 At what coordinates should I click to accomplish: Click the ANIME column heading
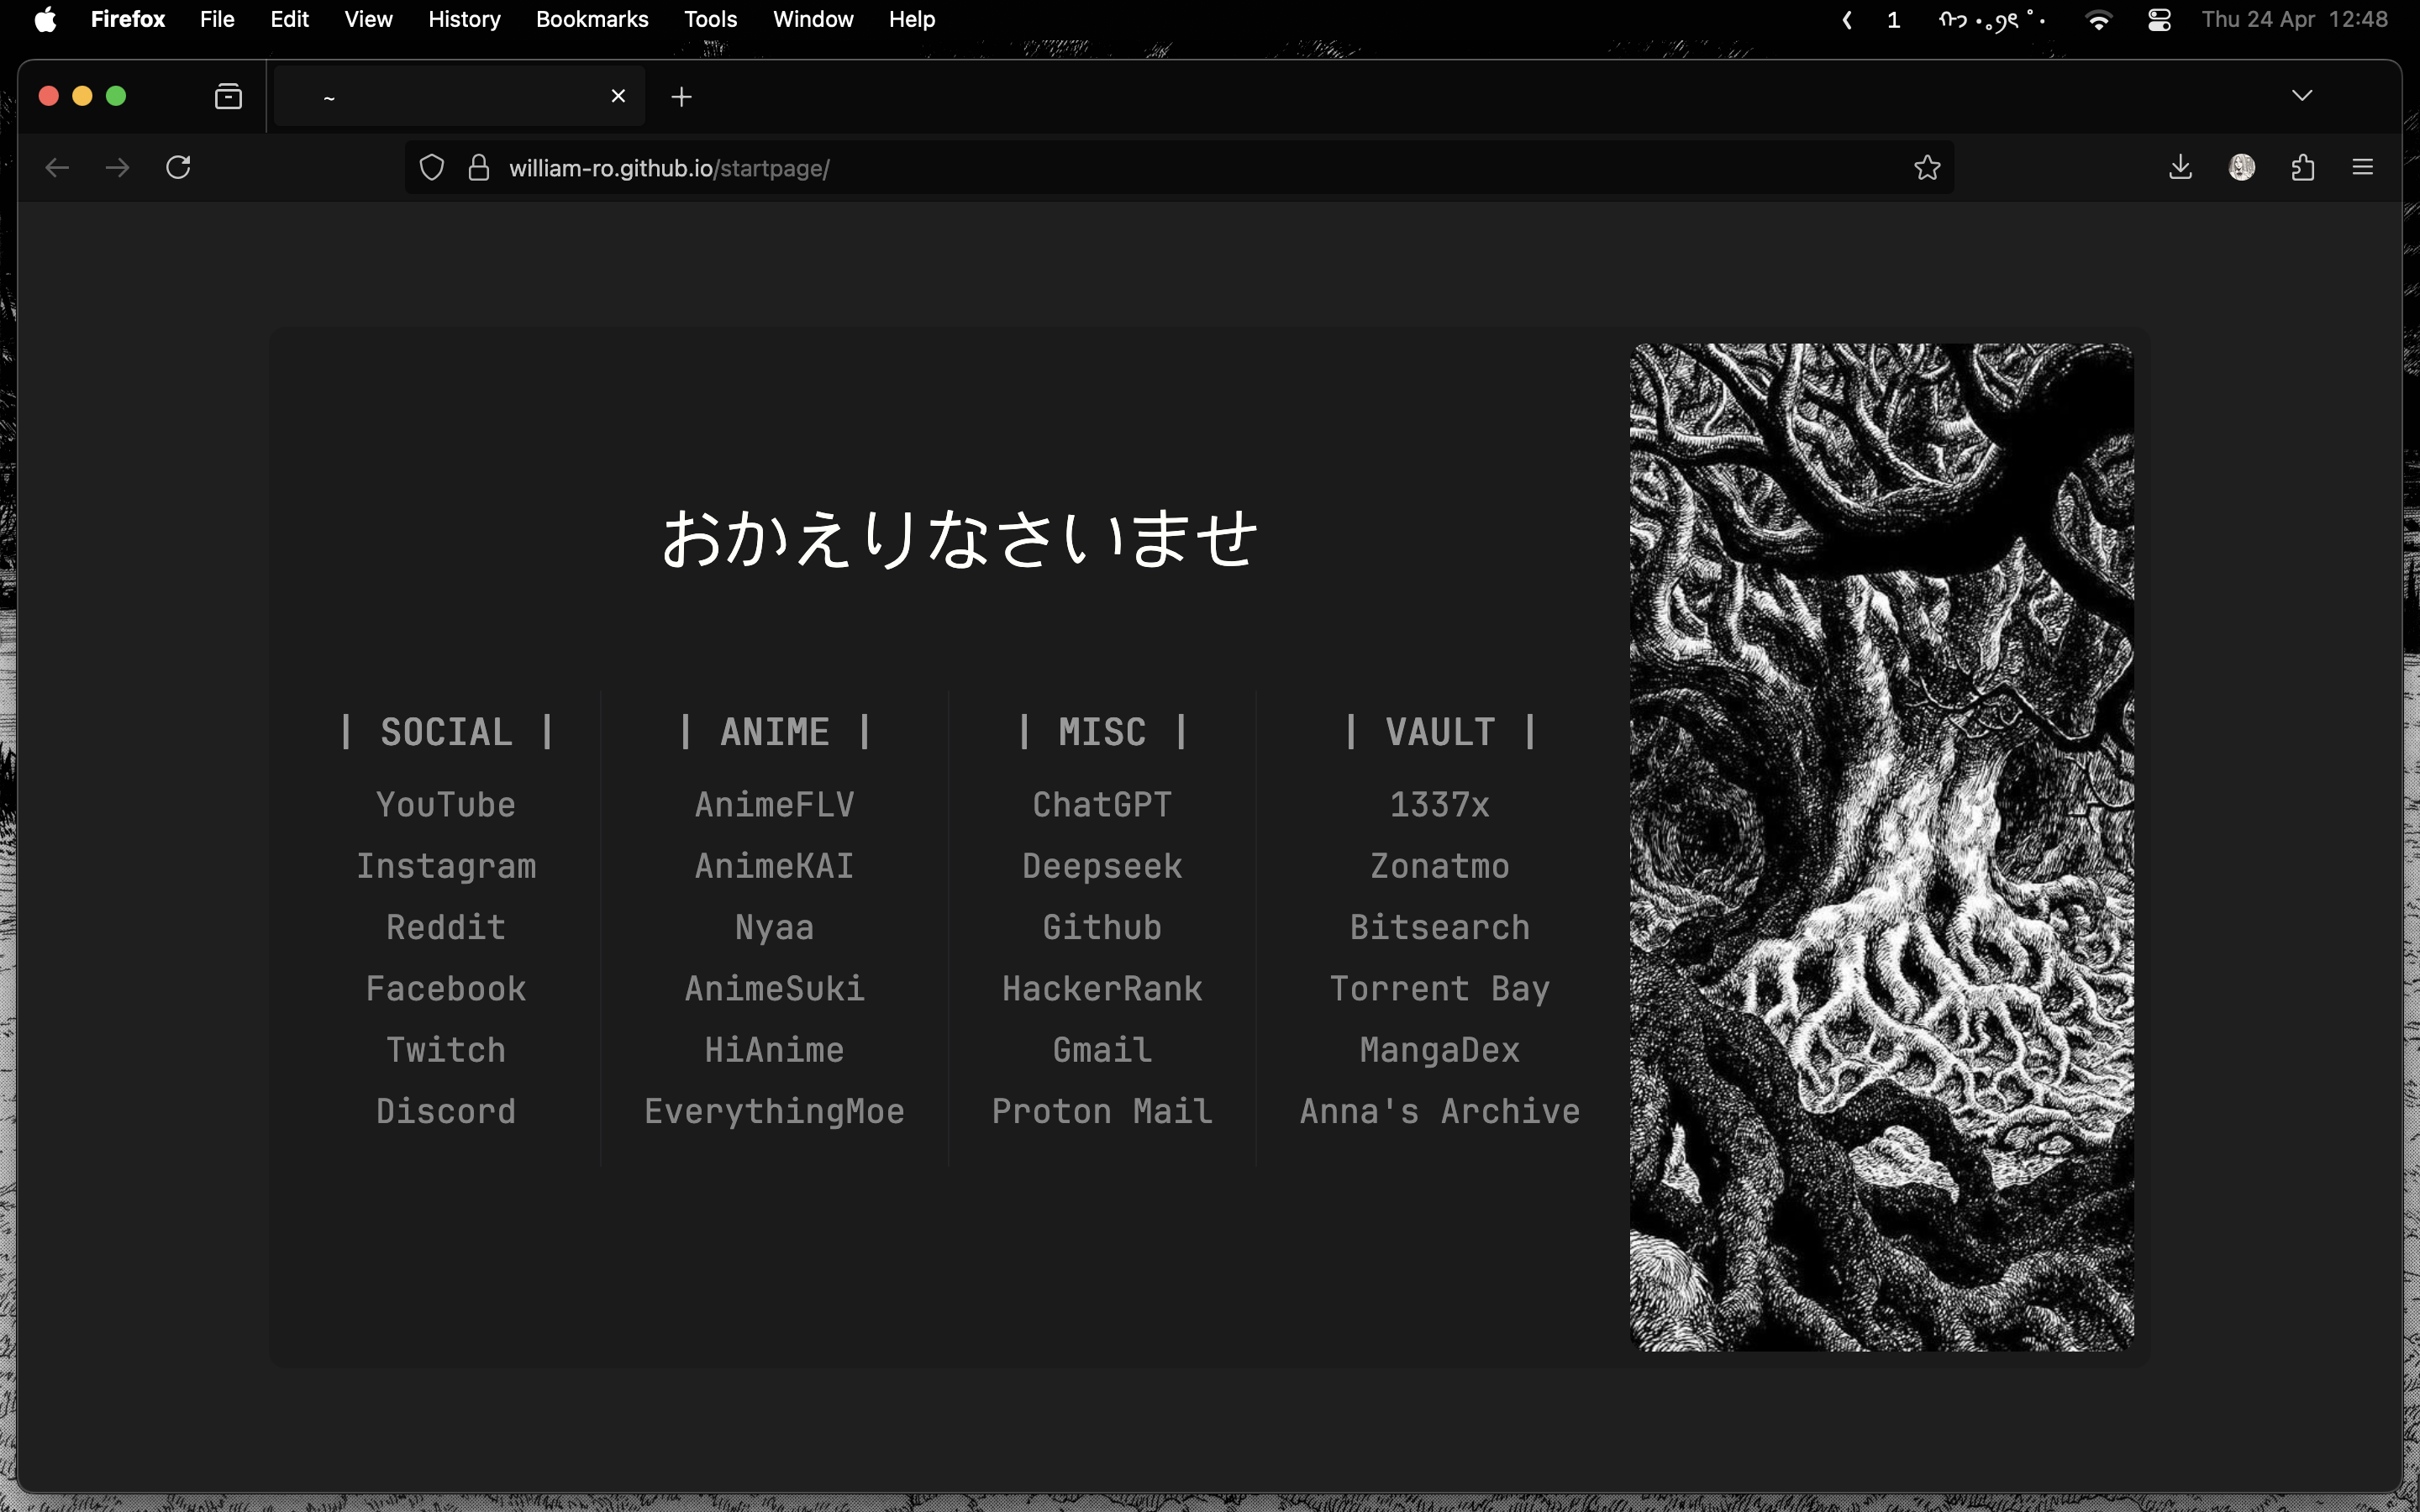coord(775,732)
